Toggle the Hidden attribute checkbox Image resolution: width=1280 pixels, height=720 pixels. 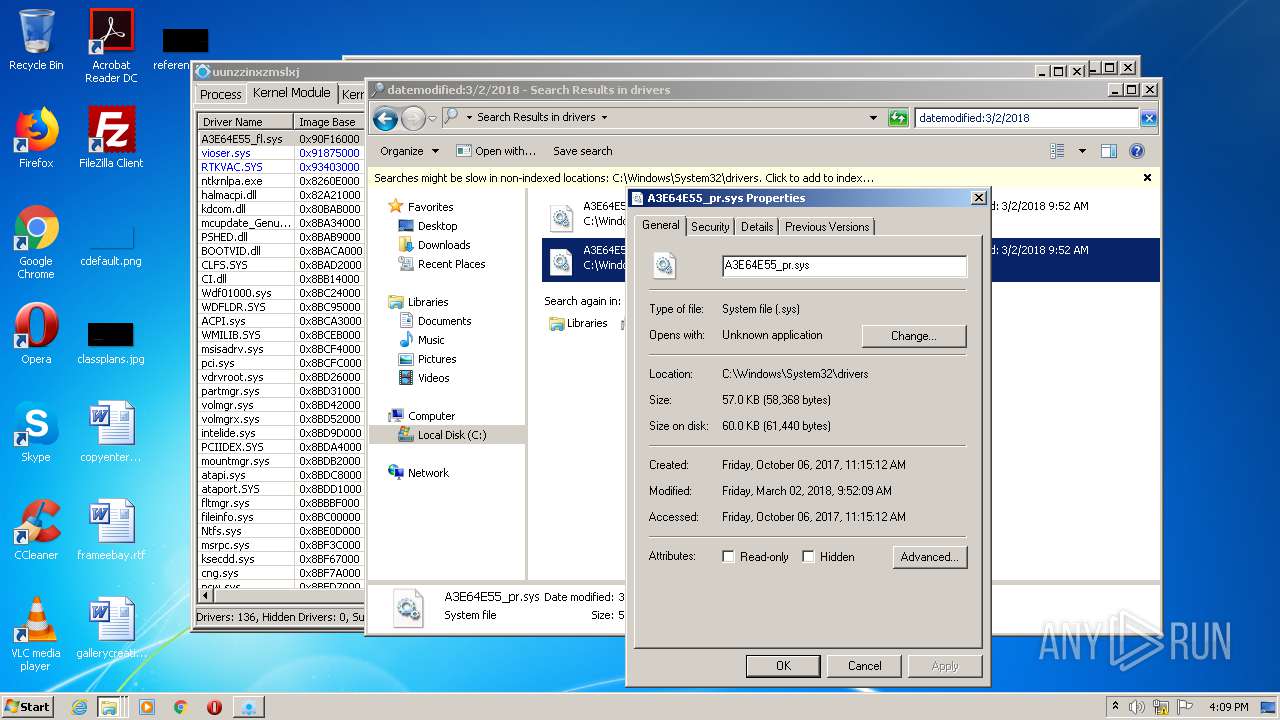click(x=808, y=557)
